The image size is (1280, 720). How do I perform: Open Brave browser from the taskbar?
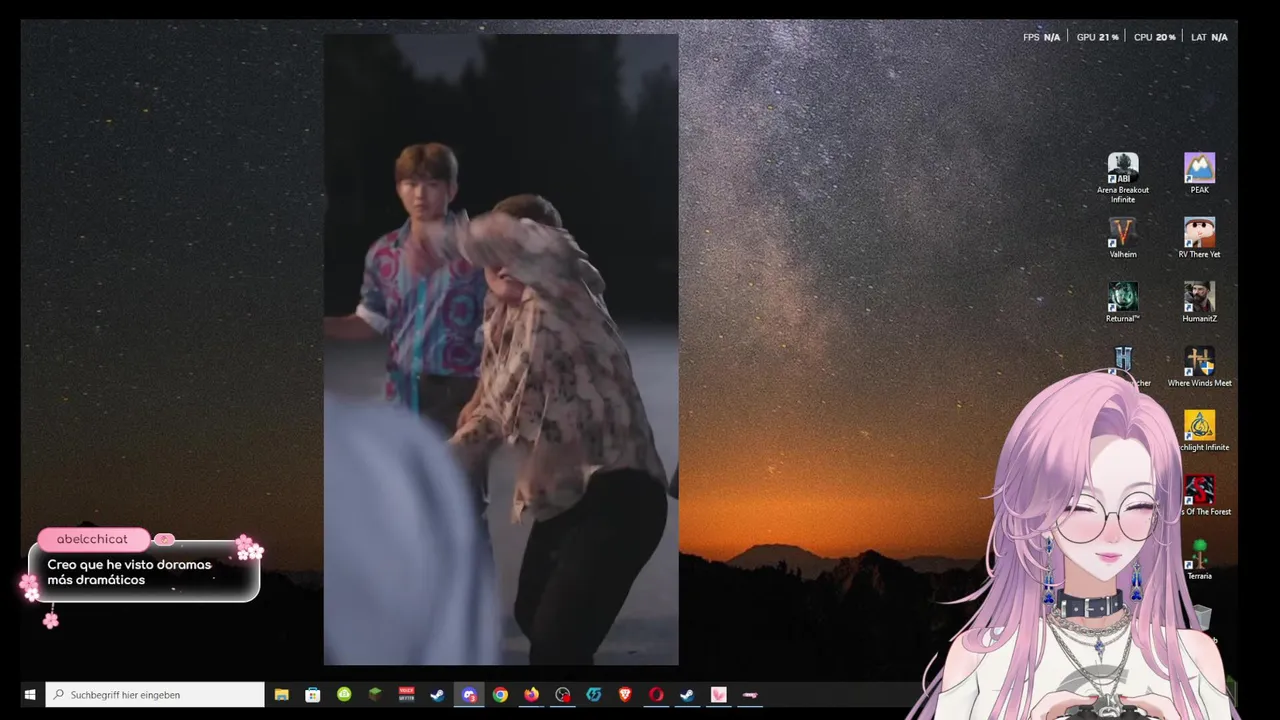click(x=625, y=694)
